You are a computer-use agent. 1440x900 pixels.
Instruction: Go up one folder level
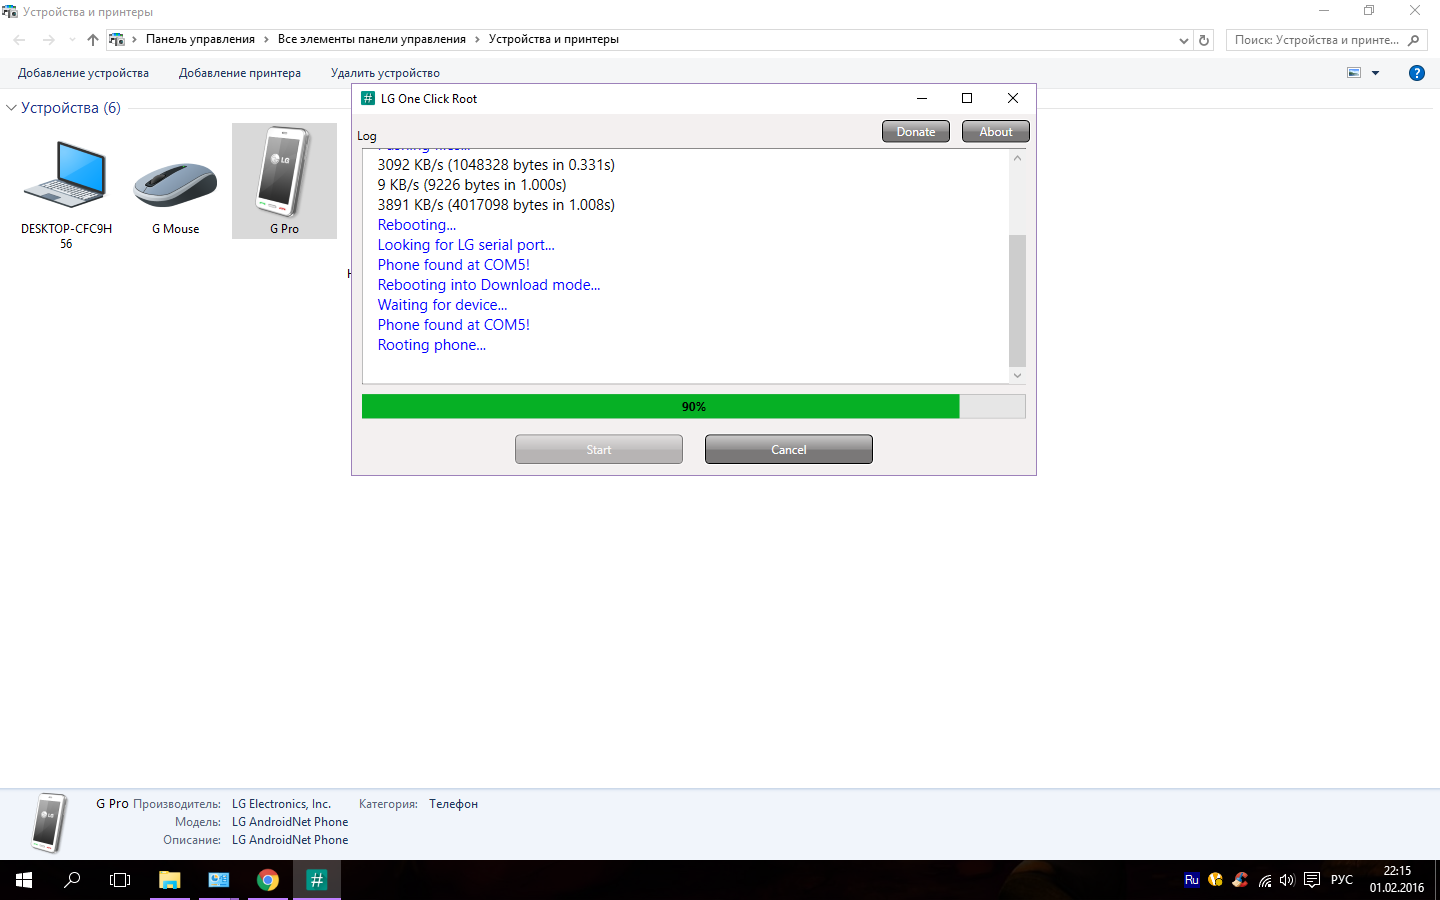93,40
